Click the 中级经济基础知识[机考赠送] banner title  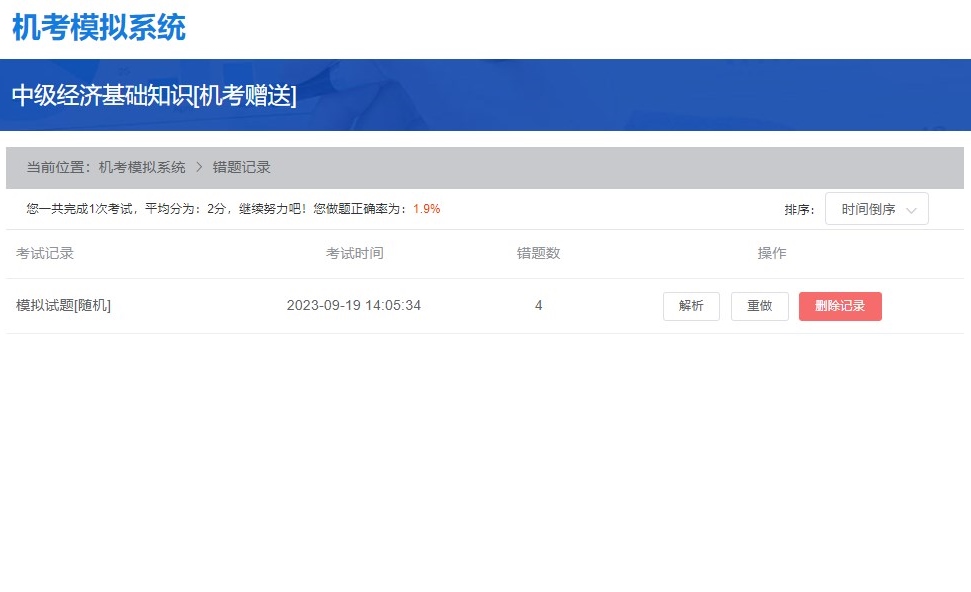coord(154,95)
